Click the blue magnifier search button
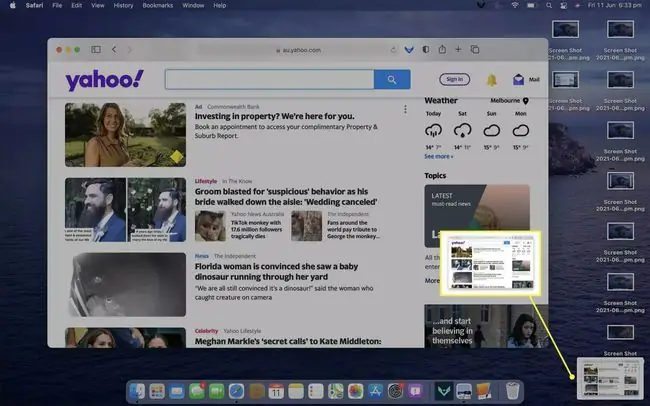 point(392,79)
